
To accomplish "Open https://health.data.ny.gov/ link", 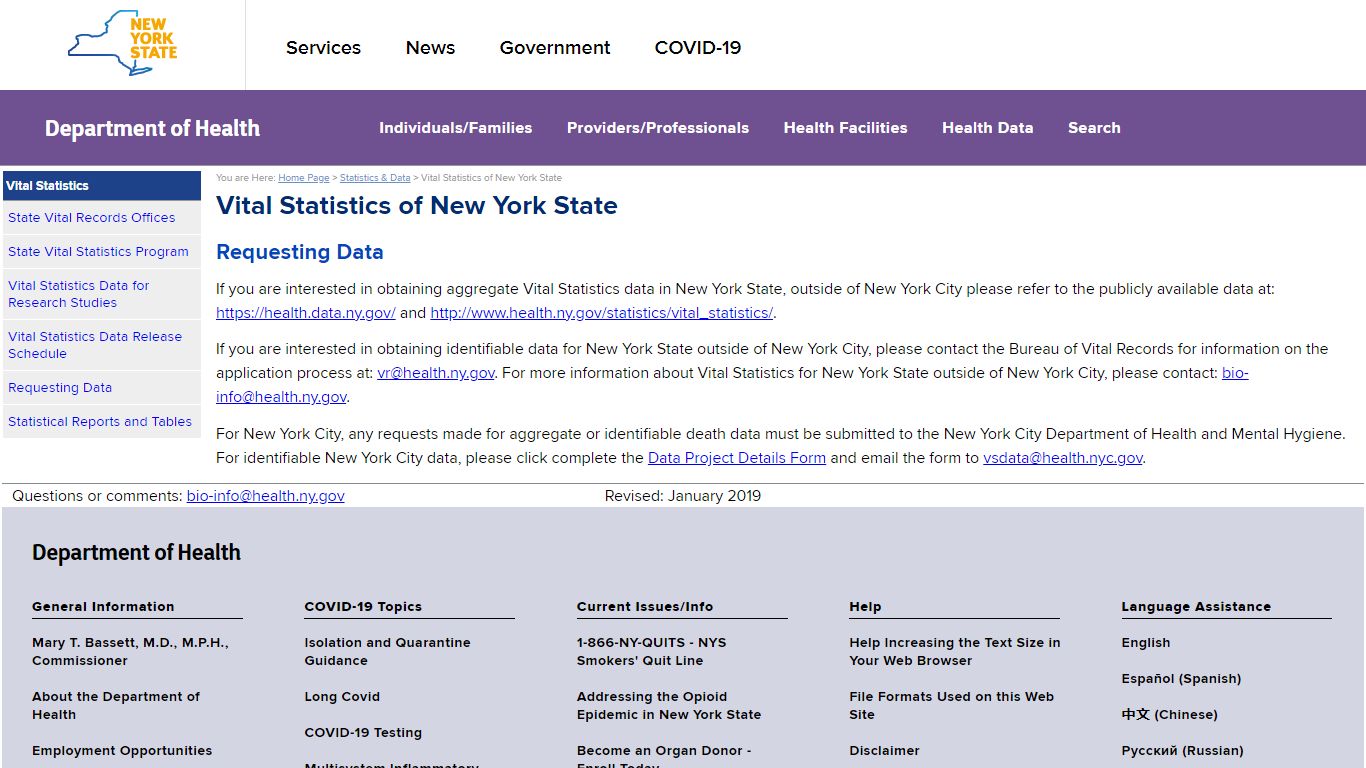I will pos(306,313).
